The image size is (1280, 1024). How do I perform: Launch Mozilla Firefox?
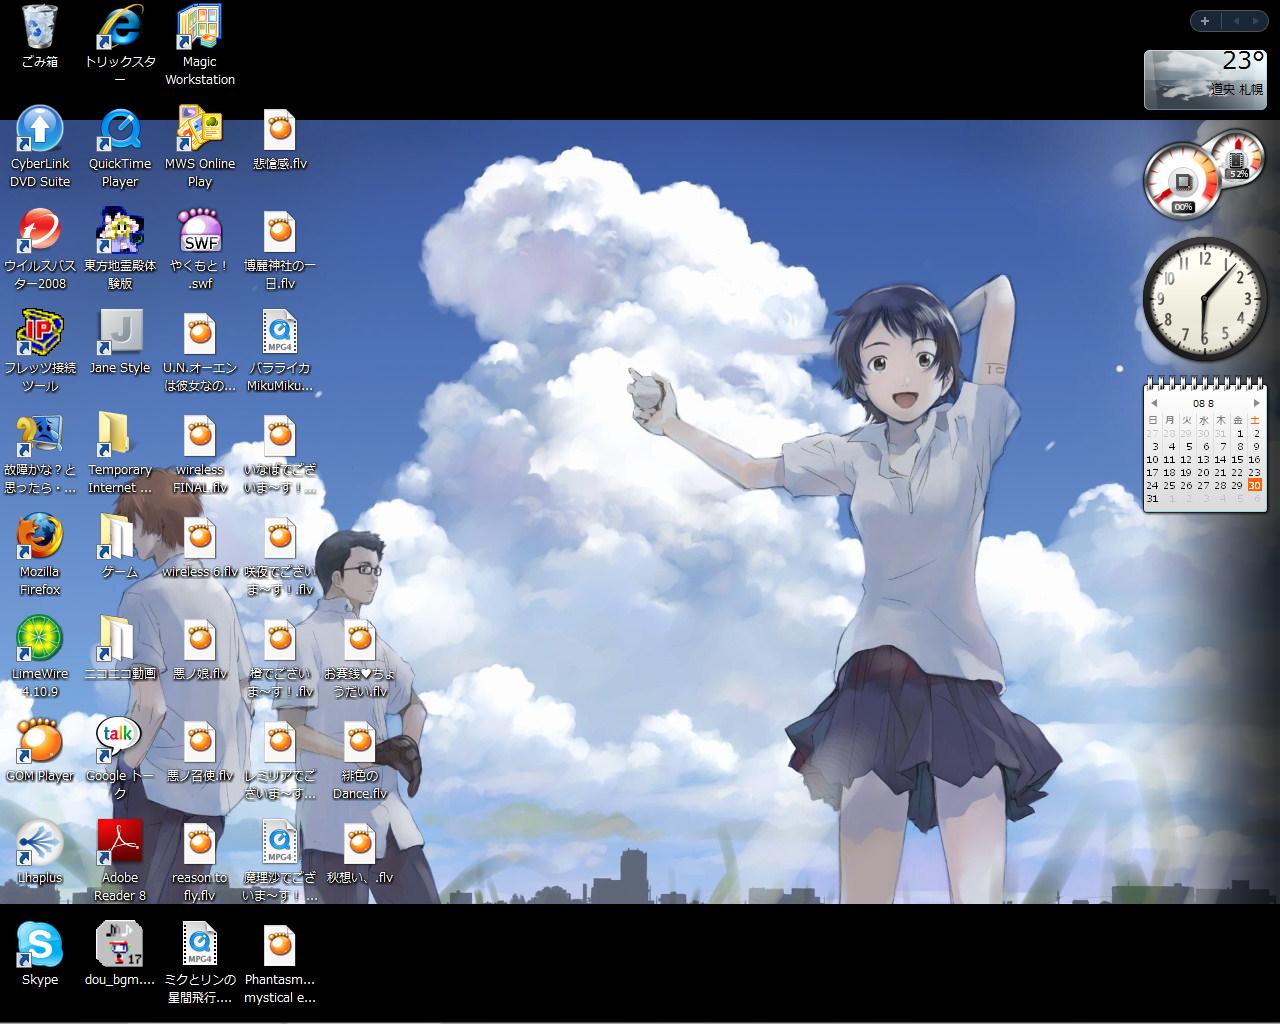click(40, 555)
